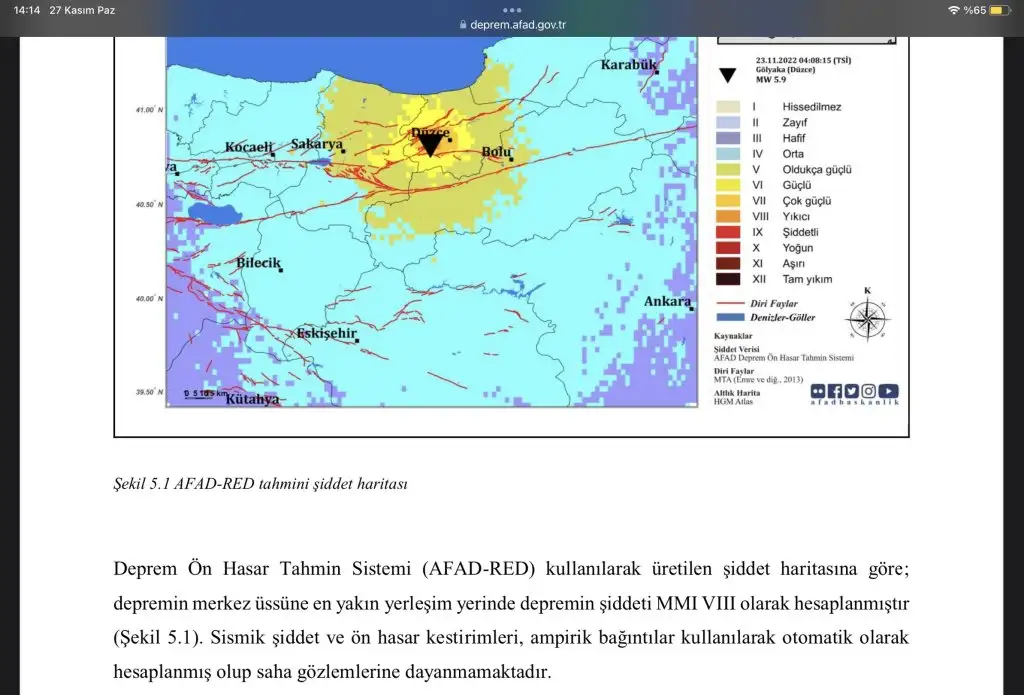Tap the Facebook icon in map footer

(835, 391)
